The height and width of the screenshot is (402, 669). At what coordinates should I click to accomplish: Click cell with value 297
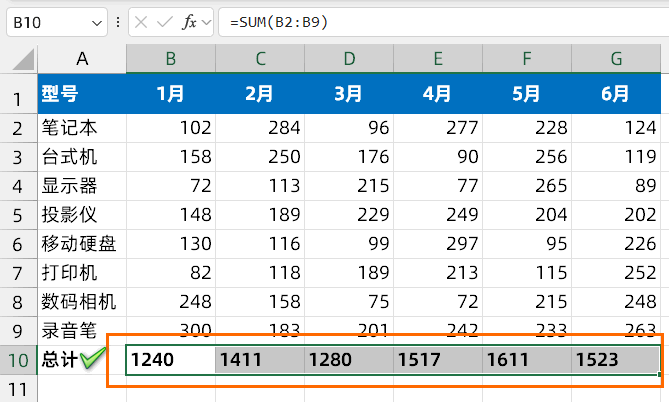(x=438, y=244)
